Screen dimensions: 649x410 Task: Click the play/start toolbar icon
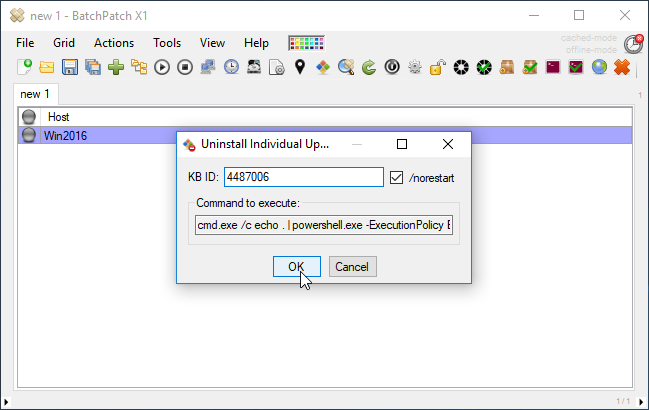point(162,67)
